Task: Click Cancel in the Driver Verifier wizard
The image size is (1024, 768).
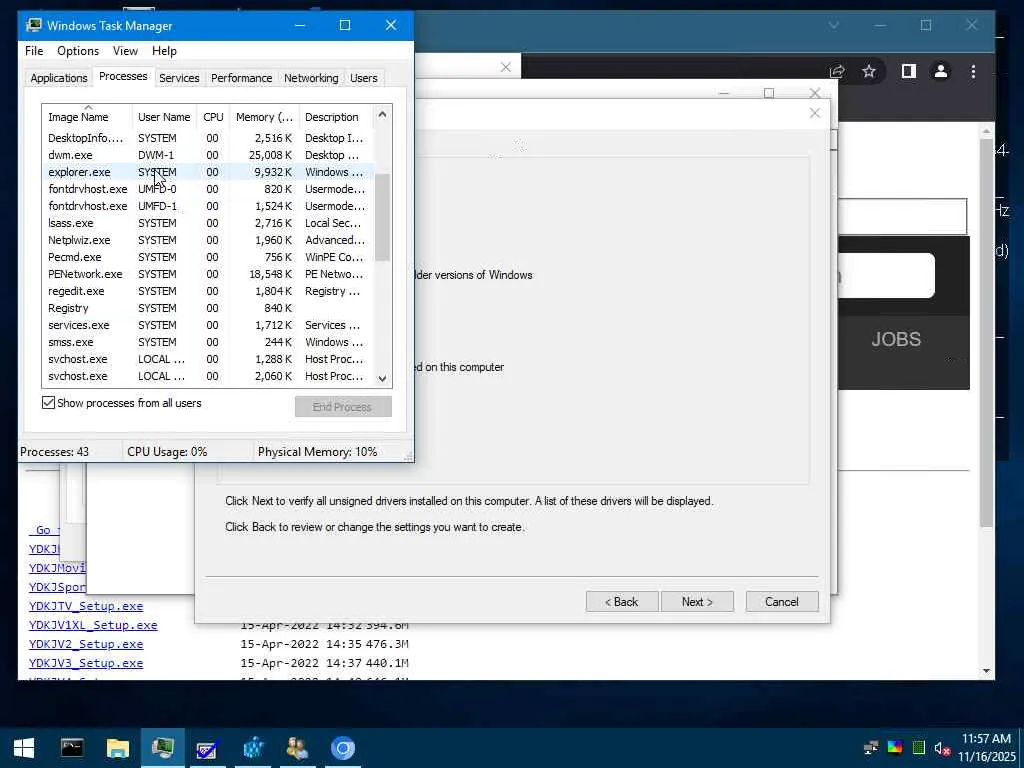Action: (782, 601)
